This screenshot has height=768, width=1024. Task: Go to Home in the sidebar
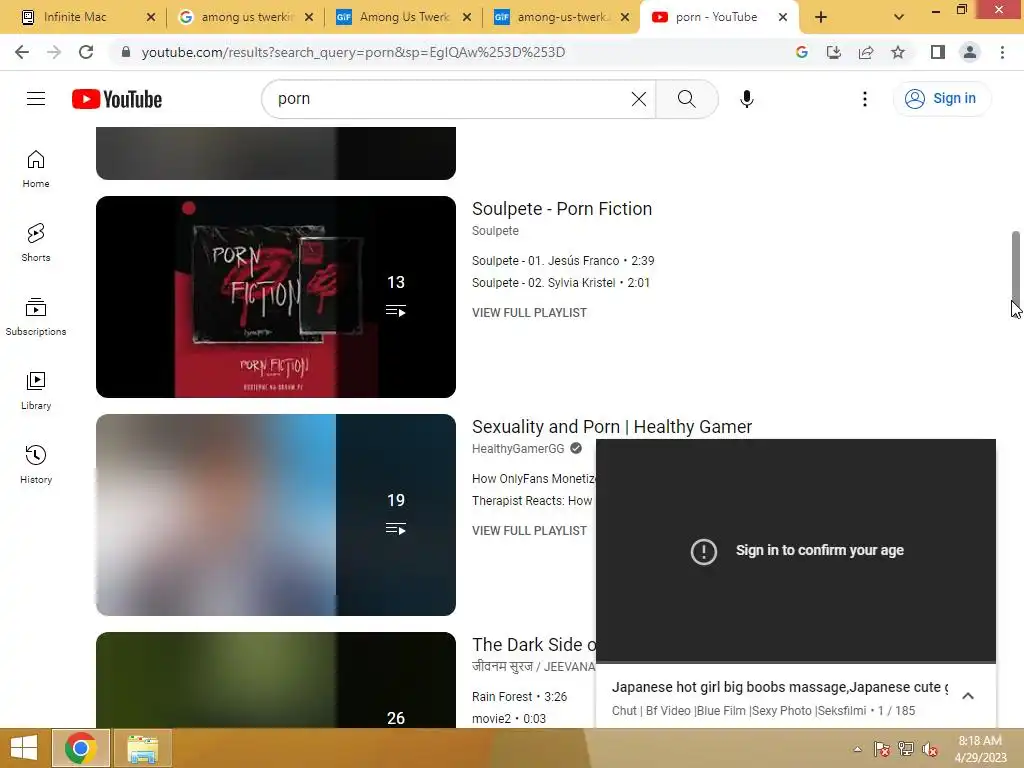[x=36, y=169]
